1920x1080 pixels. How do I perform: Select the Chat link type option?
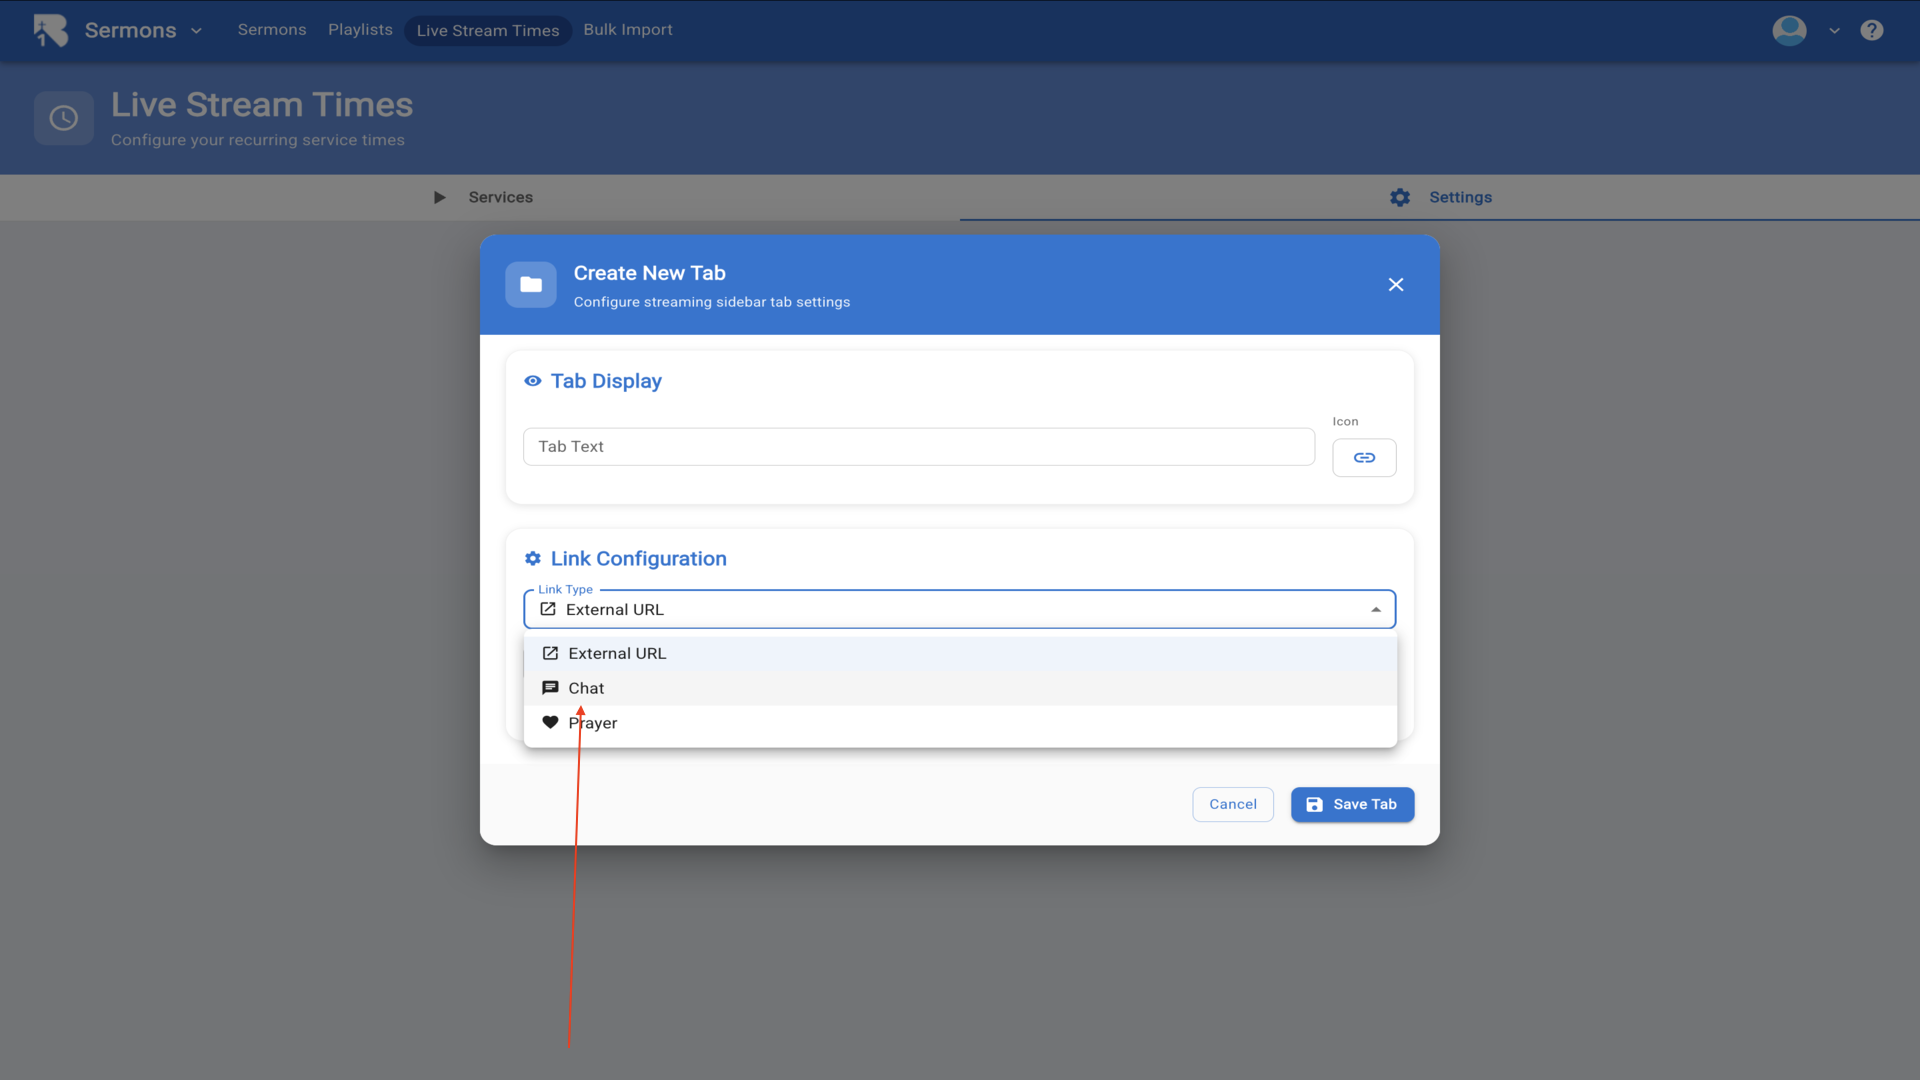[x=586, y=688]
